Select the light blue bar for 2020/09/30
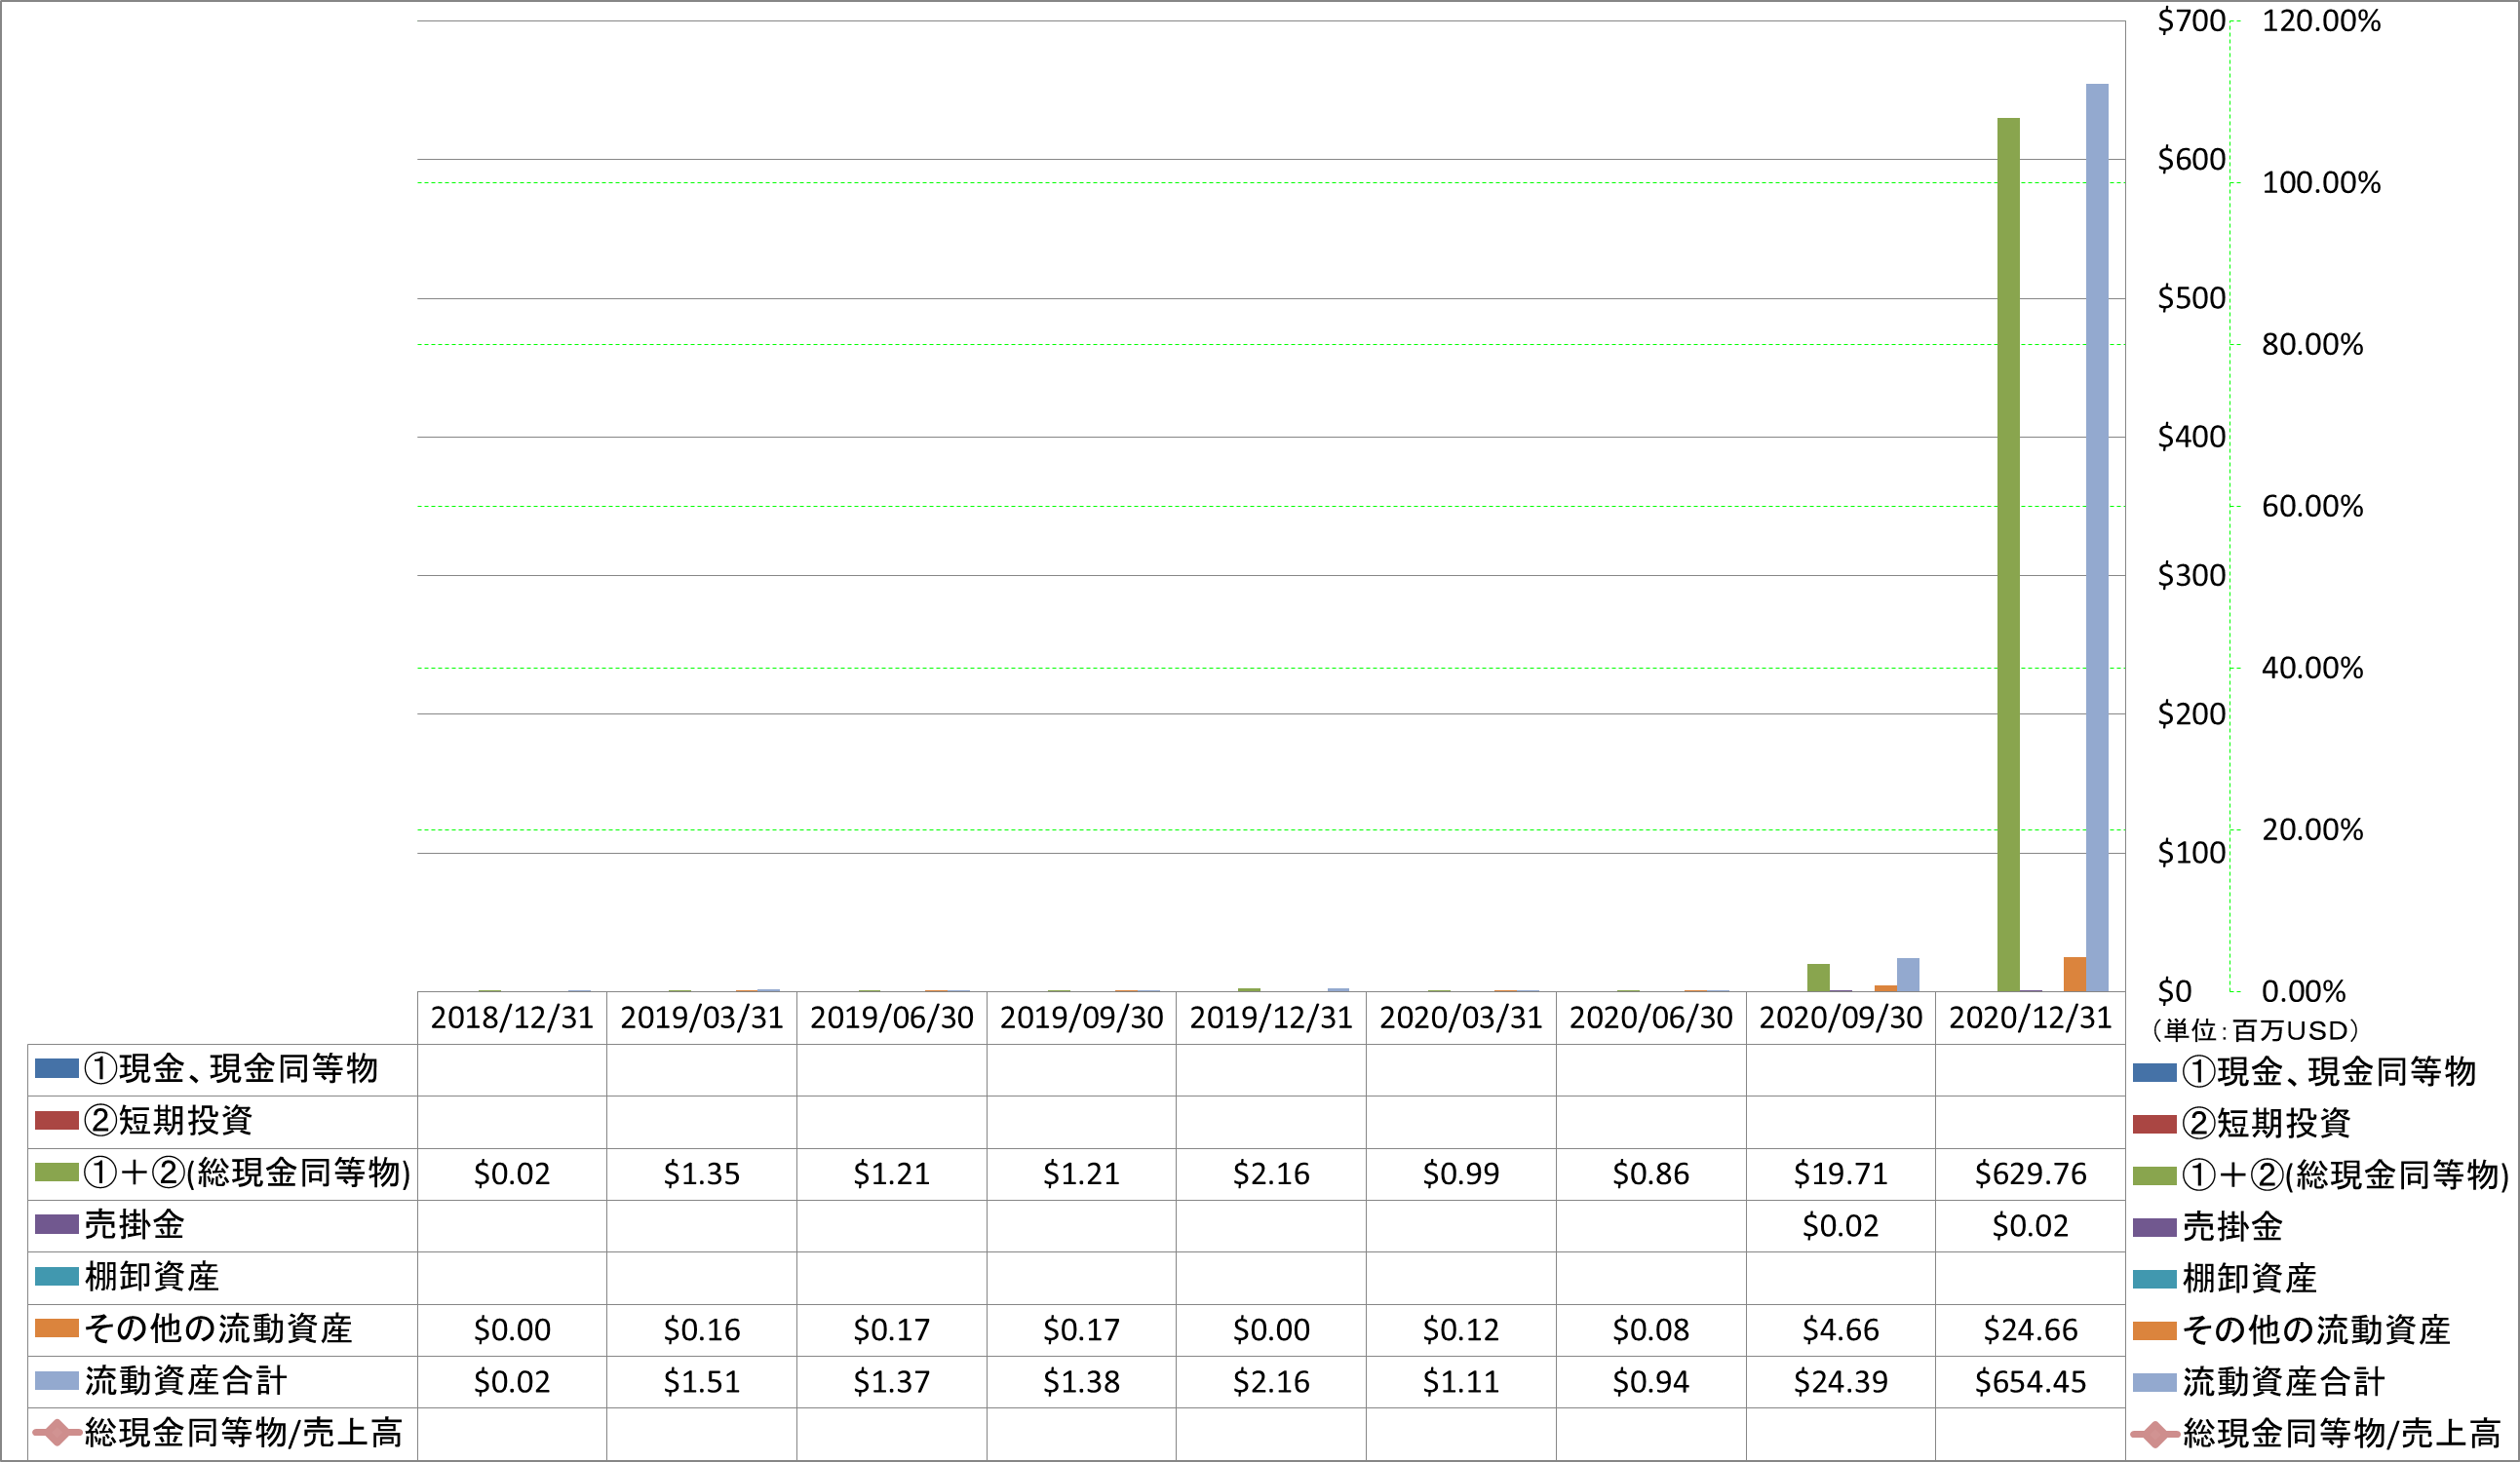 pyautogui.click(x=1908, y=974)
